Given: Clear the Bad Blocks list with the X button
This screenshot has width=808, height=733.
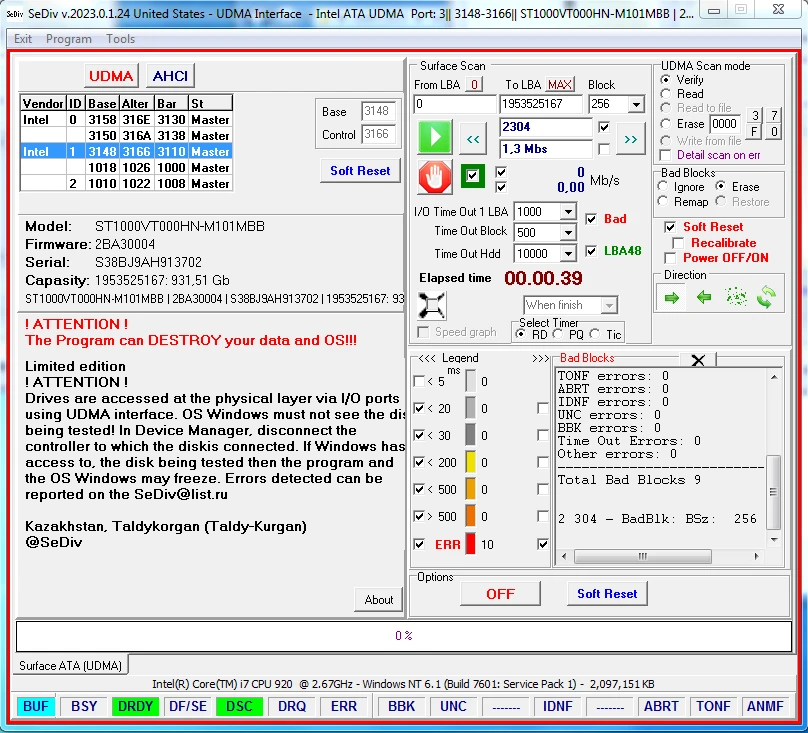Looking at the screenshot, I should coord(698,360).
